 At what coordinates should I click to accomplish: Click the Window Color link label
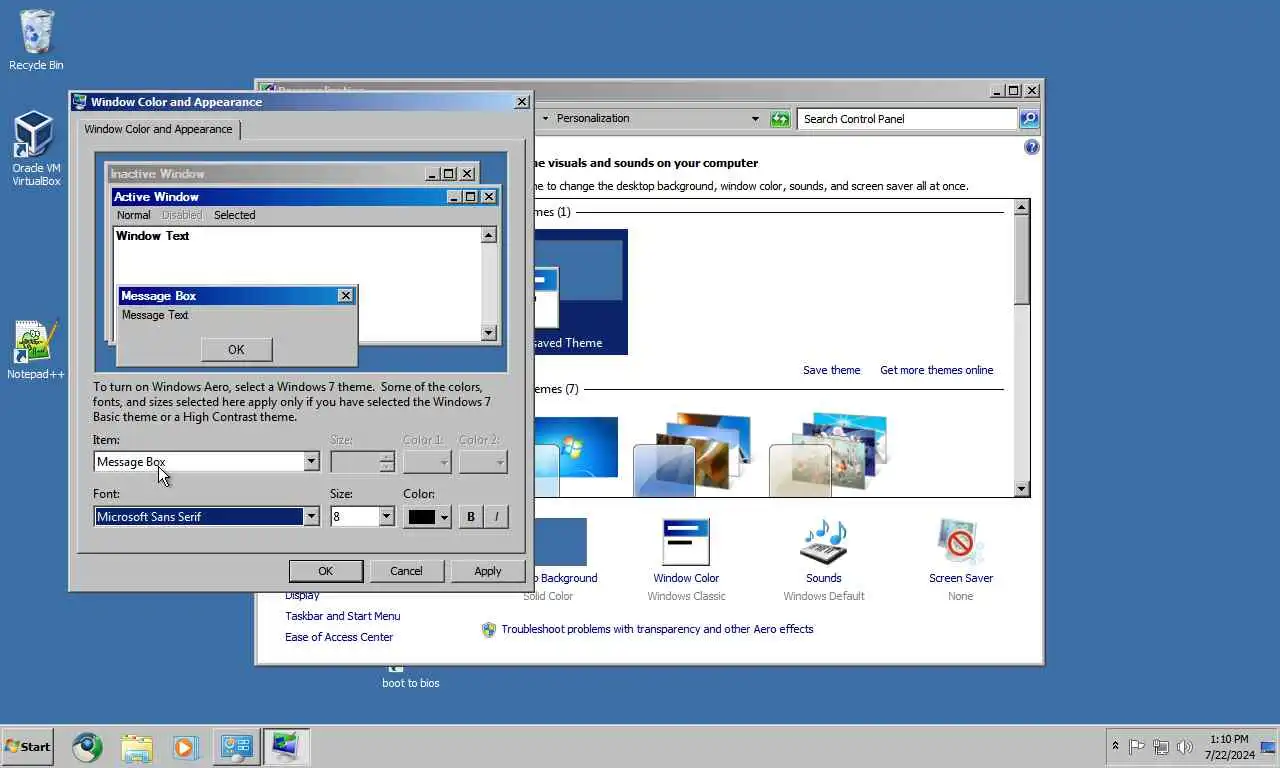tap(686, 578)
